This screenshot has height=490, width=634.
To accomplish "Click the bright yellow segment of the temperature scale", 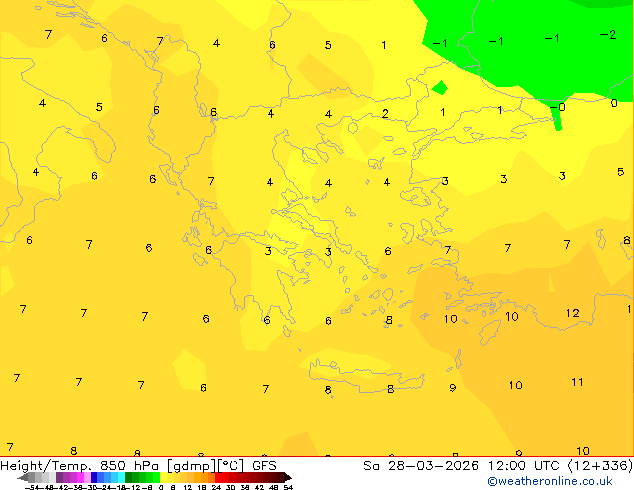I will click(163, 477).
